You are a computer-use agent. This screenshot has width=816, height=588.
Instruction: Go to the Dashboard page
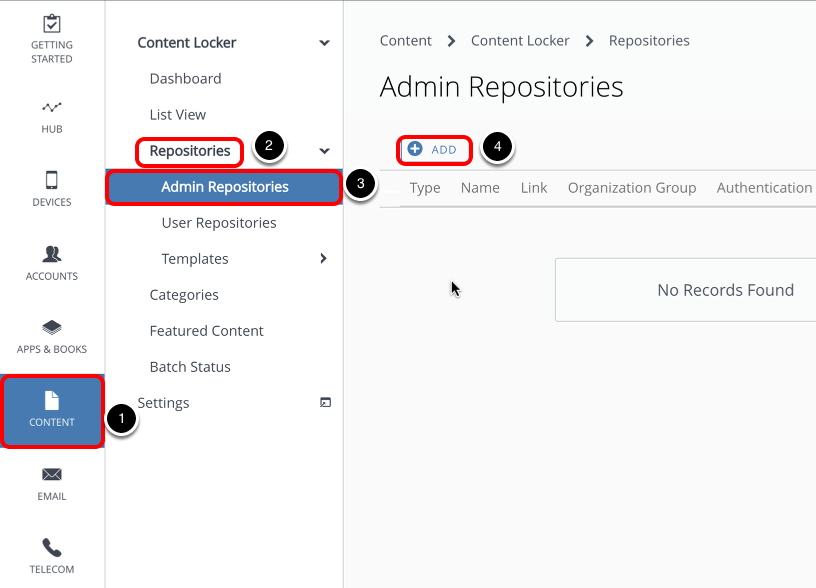tap(185, 79)
